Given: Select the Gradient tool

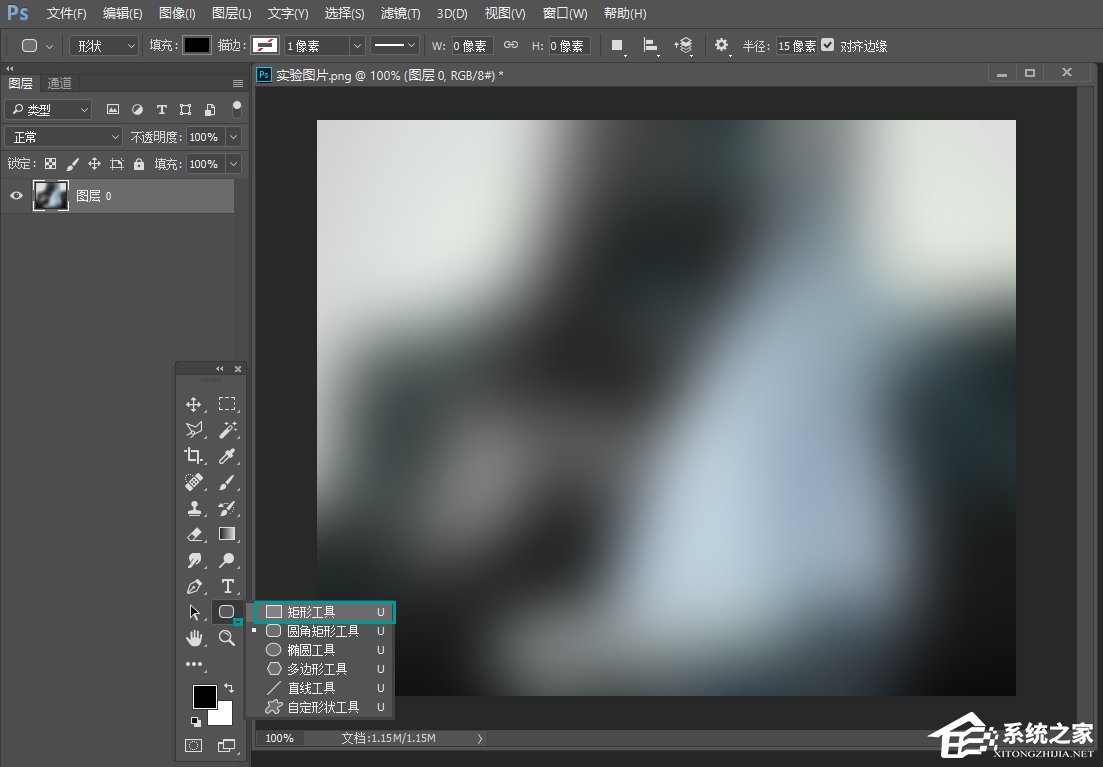Looking at the screenshot, I should 227,534.
